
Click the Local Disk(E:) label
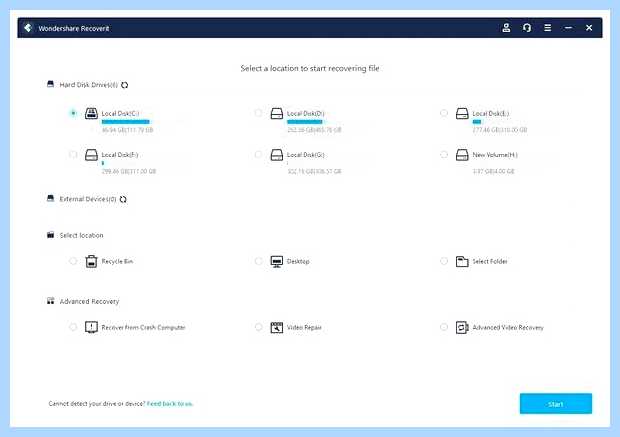(491, 114)
